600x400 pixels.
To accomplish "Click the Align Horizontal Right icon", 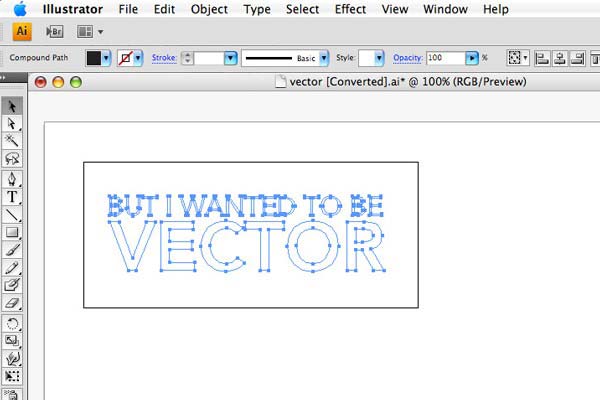I will point(577,58).
